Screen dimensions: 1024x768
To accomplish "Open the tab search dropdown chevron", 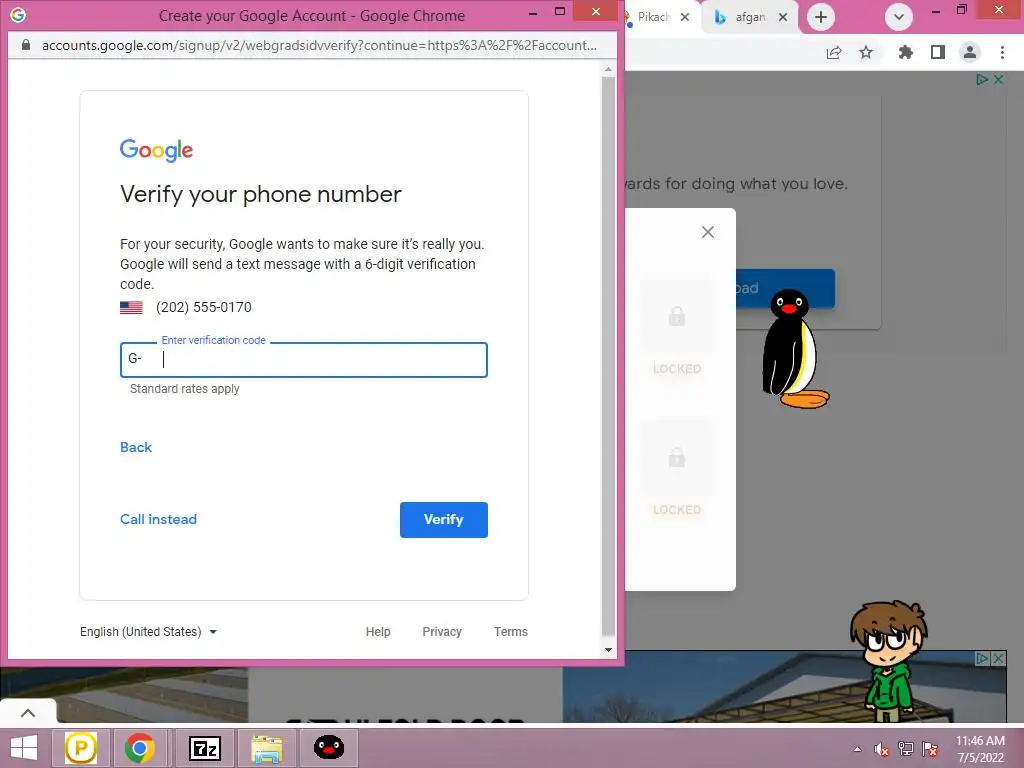I will click(x=899, y=17).
